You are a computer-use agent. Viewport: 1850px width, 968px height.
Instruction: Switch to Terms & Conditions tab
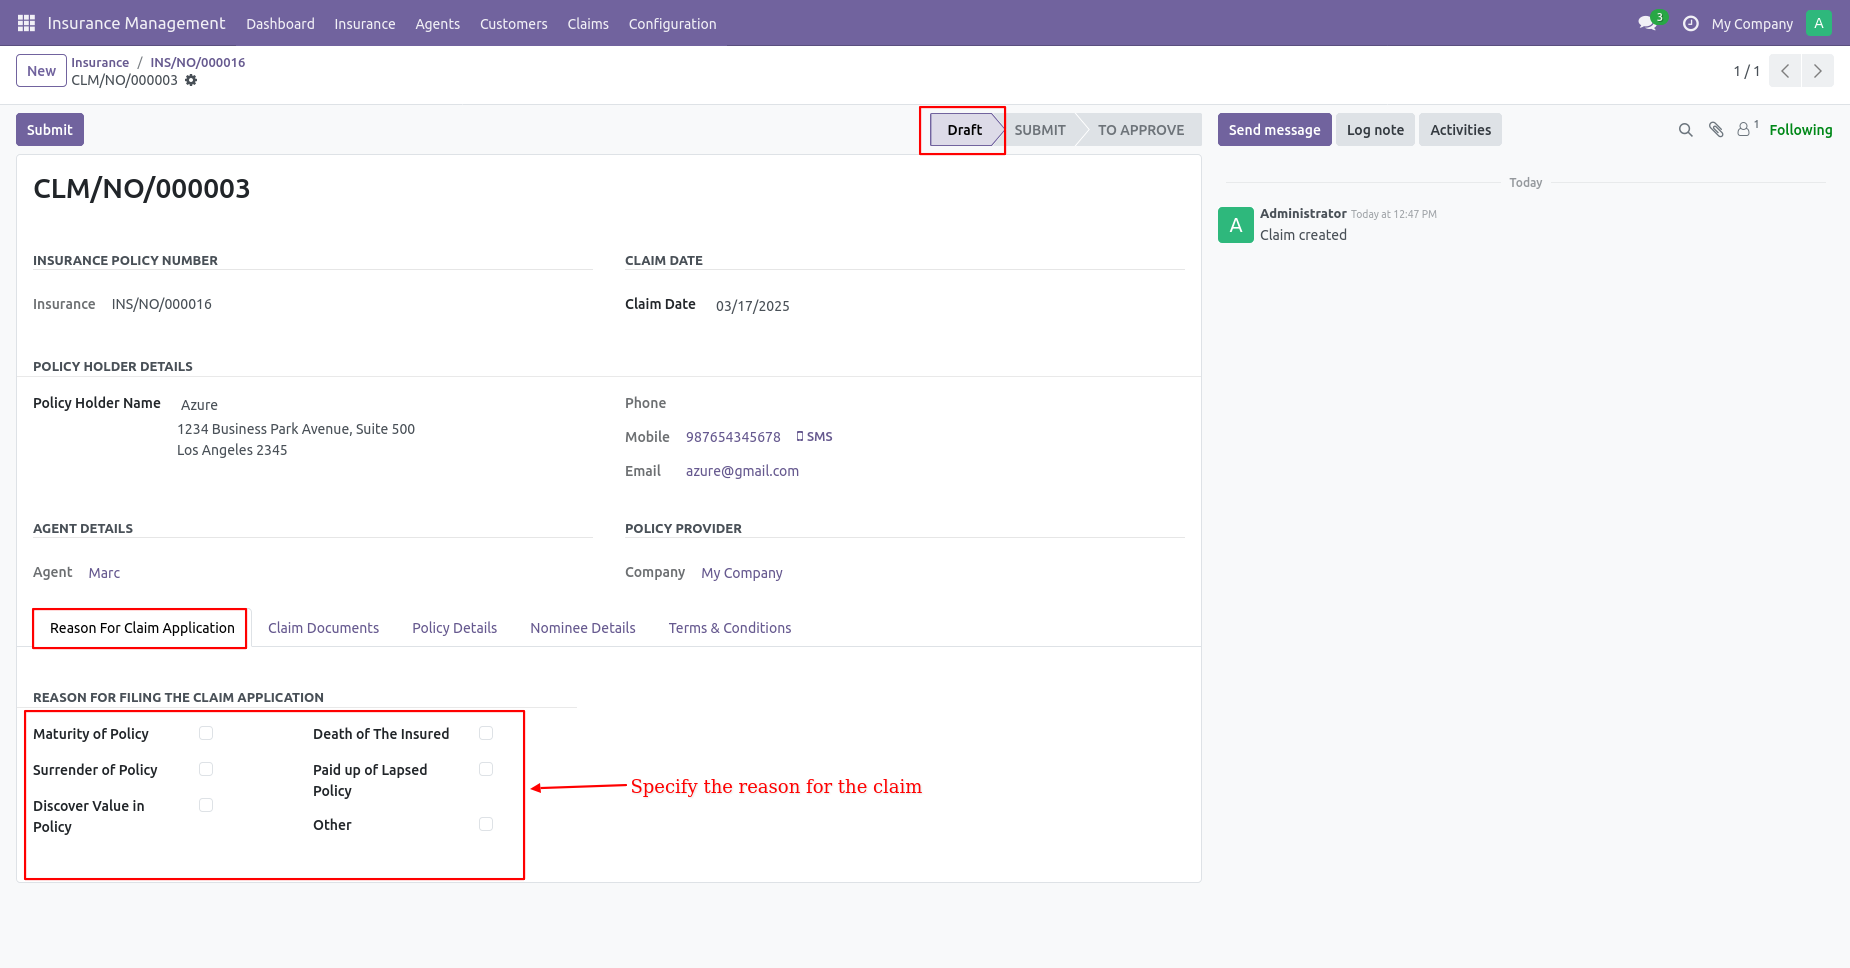[730, 628]
